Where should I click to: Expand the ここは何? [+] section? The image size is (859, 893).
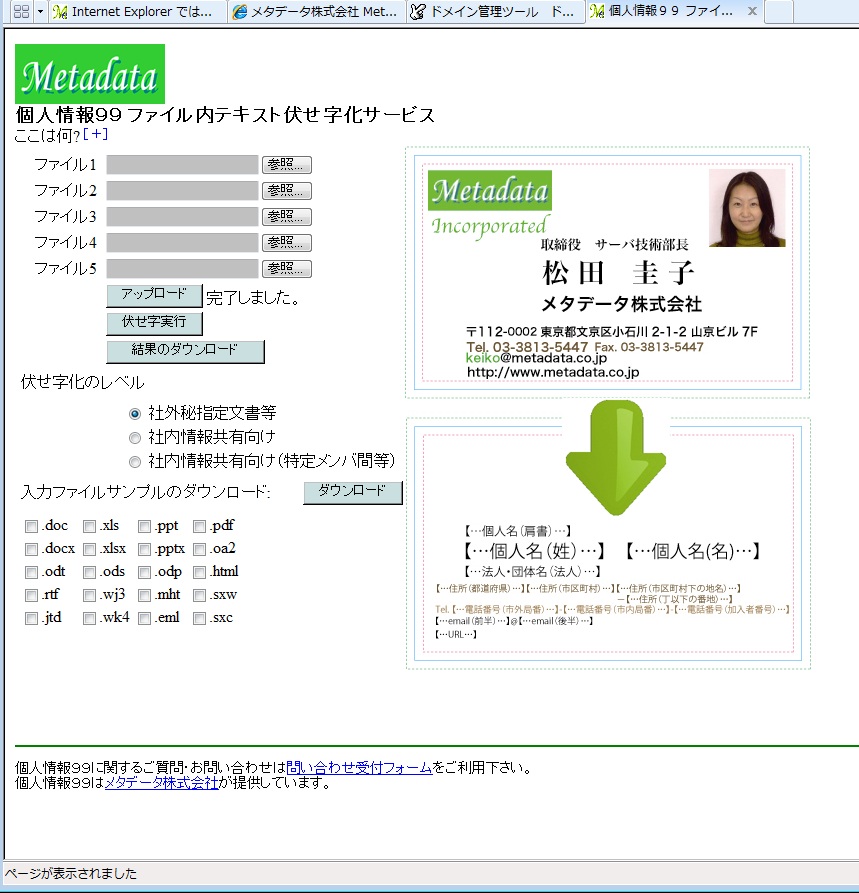coord(95,134)
